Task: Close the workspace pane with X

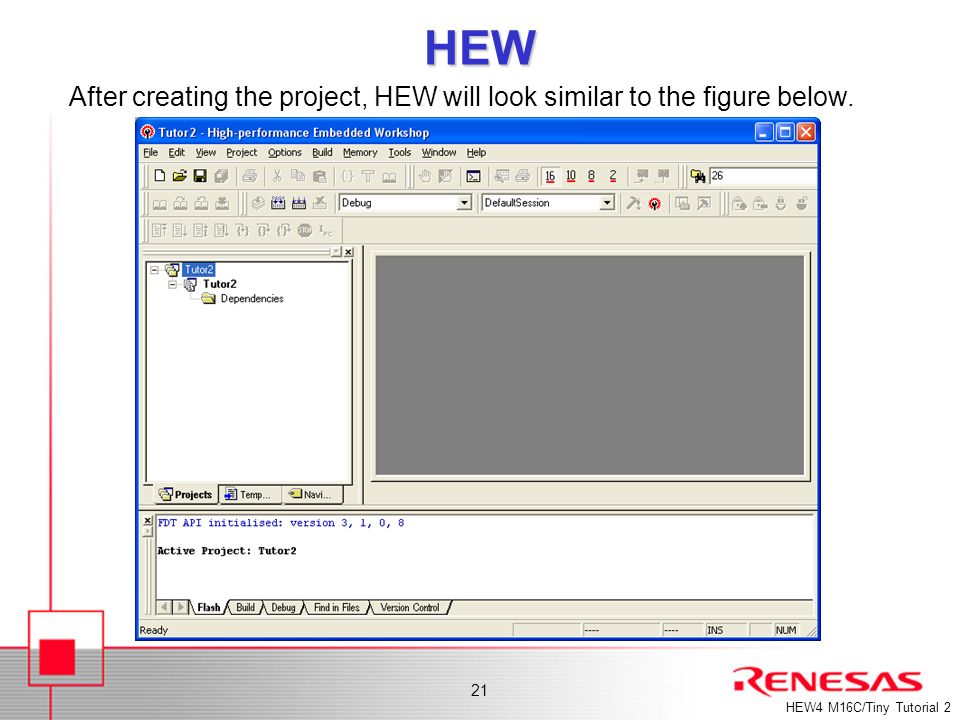Action: [x=348, y=252]
